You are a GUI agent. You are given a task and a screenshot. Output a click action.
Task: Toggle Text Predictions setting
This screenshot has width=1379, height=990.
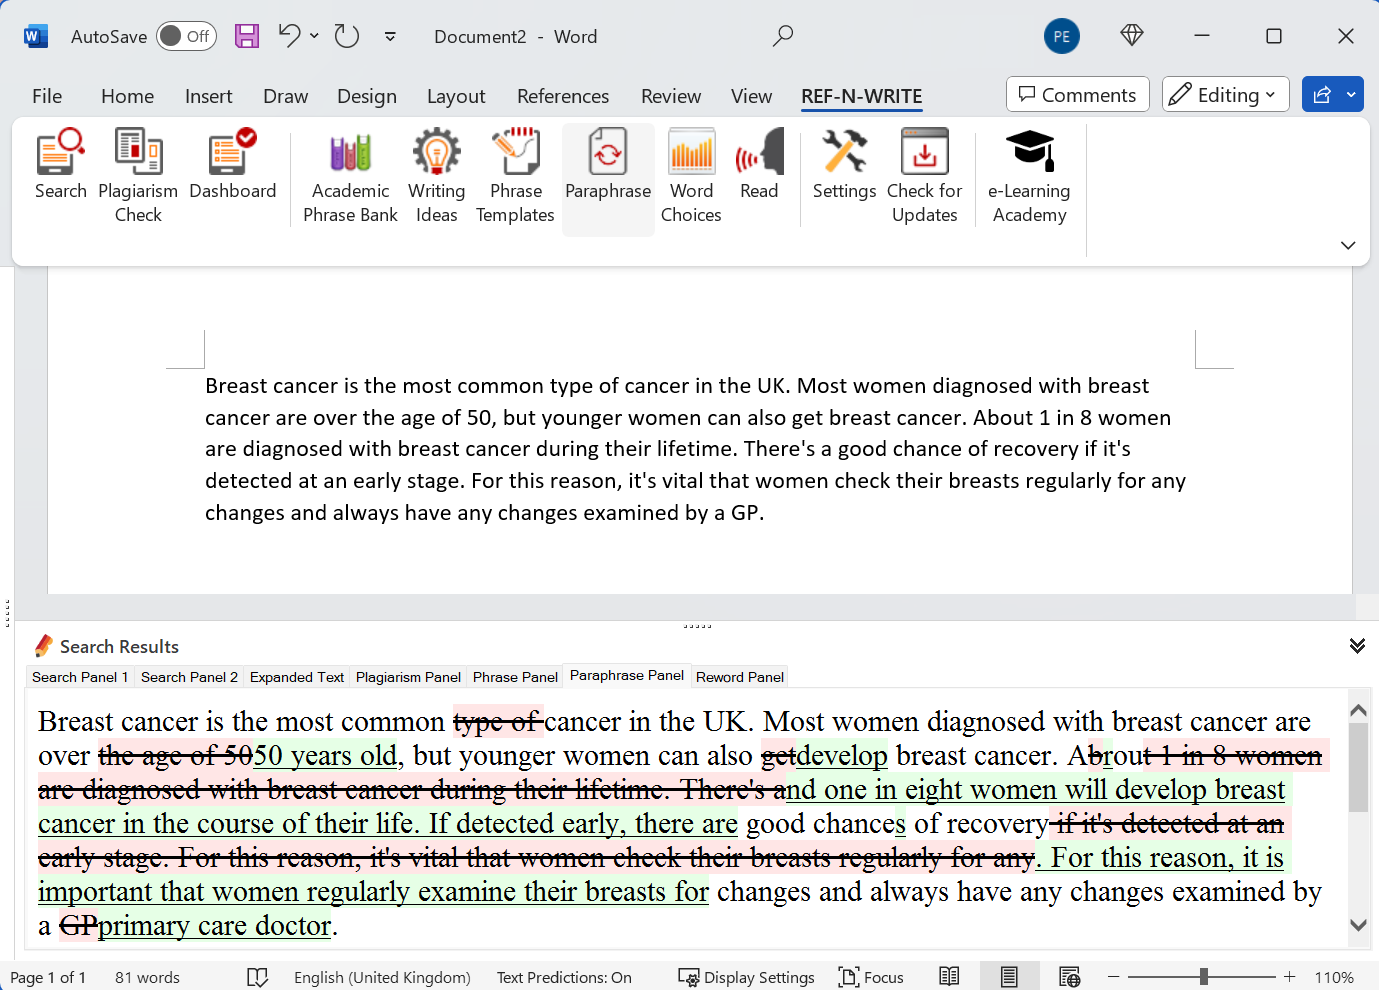point(564,977)
